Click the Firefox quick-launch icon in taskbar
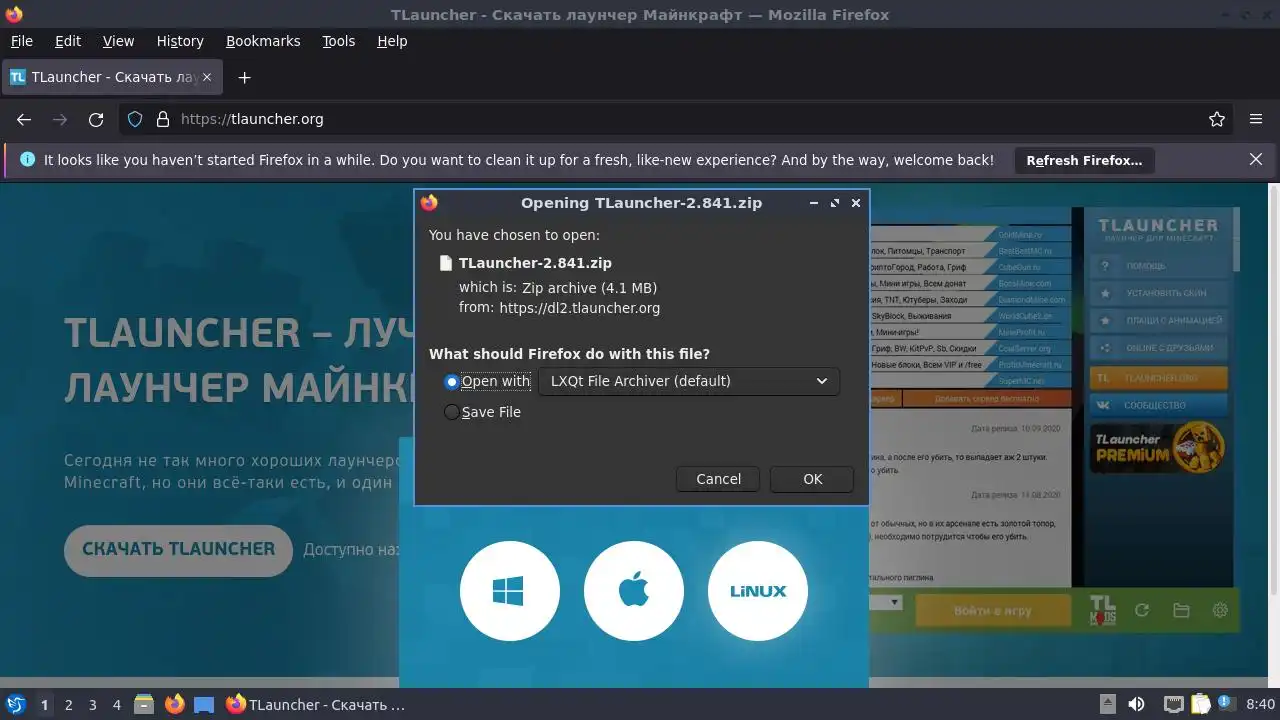 pyautogui.click(x=174, y=704)
